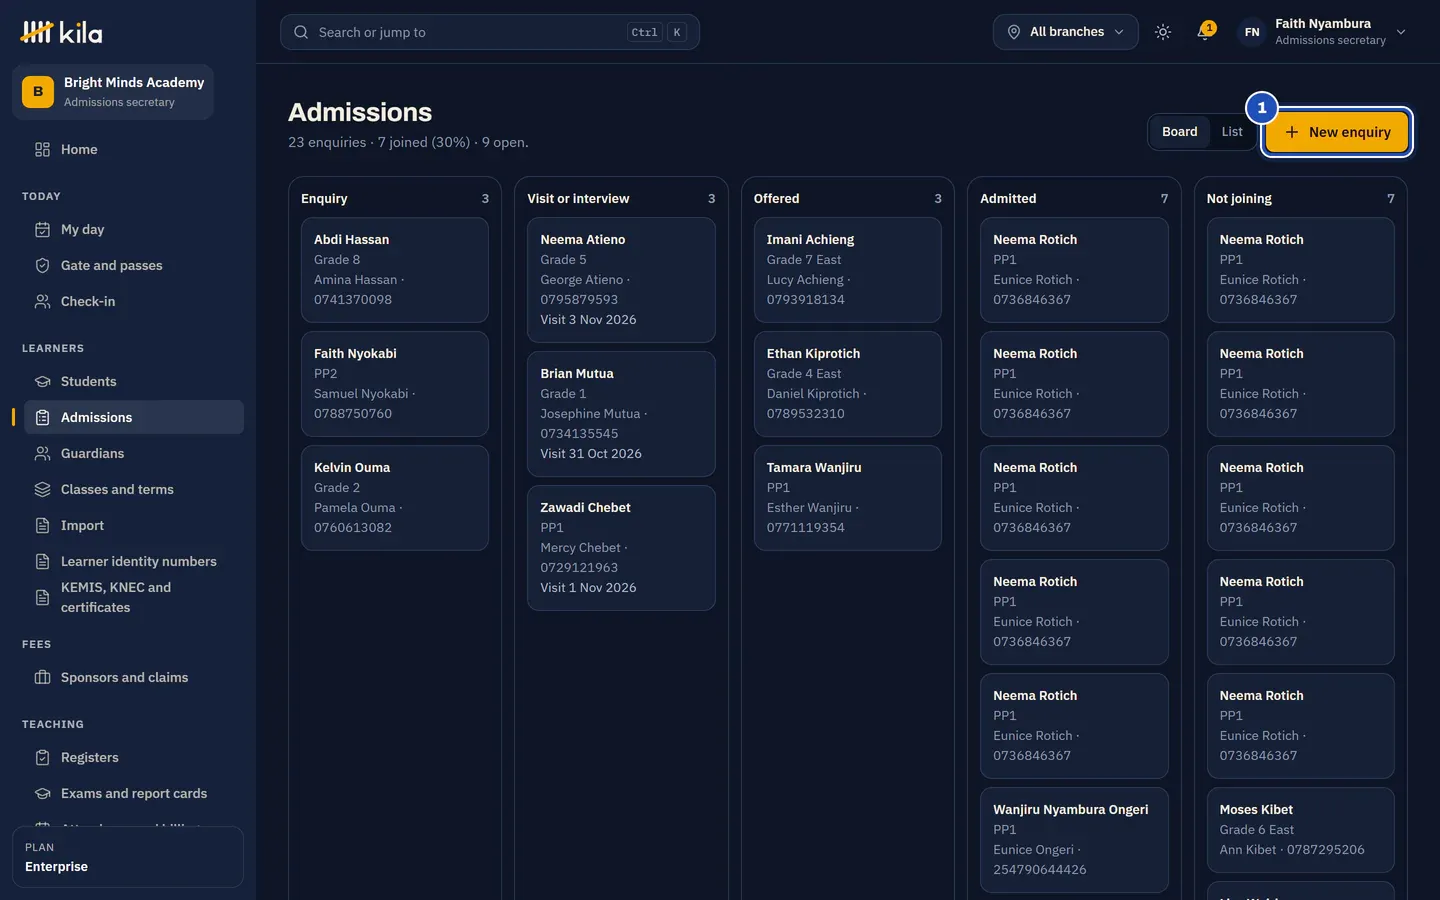Image resolution: width=1440 pixels, height=900 pixels.
Task: Open Wanjiru Nyambura Ongeri admitted card
Action: (x=1074, y=840)
